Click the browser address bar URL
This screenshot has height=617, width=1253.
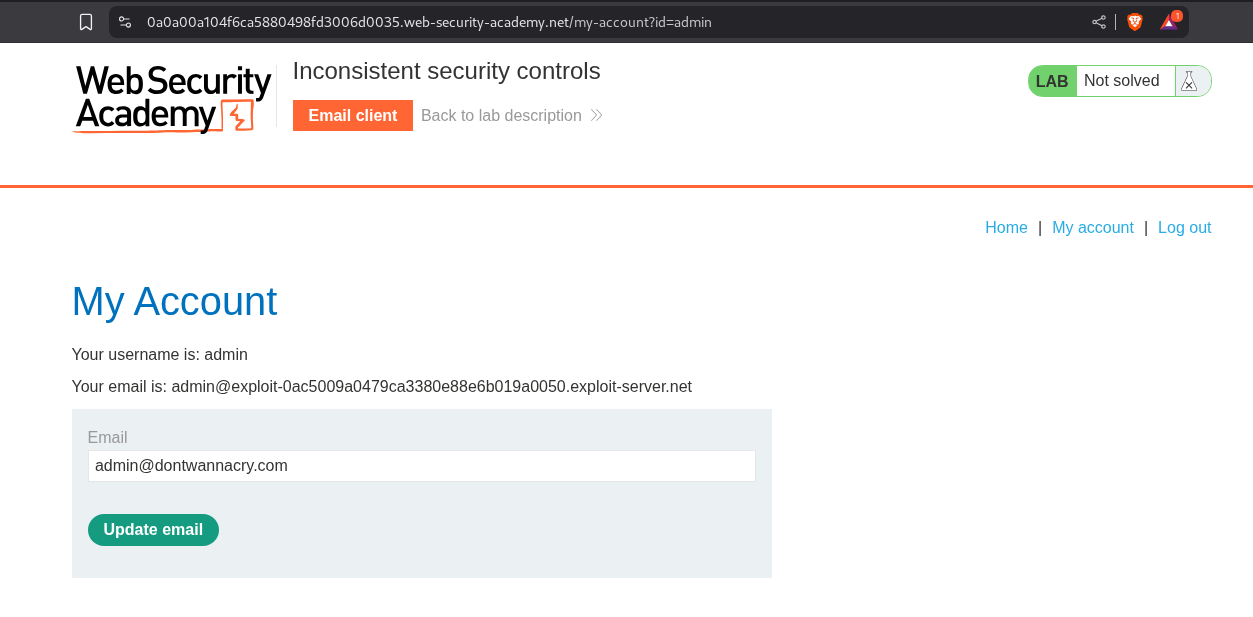(429, 22)
